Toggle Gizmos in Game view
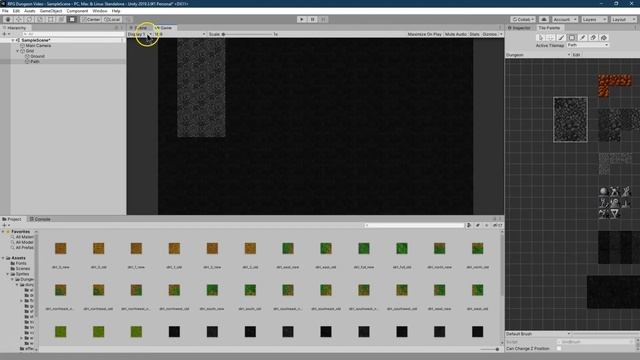Viewport: 640px width, 360px height. click(x=489, y=34)
